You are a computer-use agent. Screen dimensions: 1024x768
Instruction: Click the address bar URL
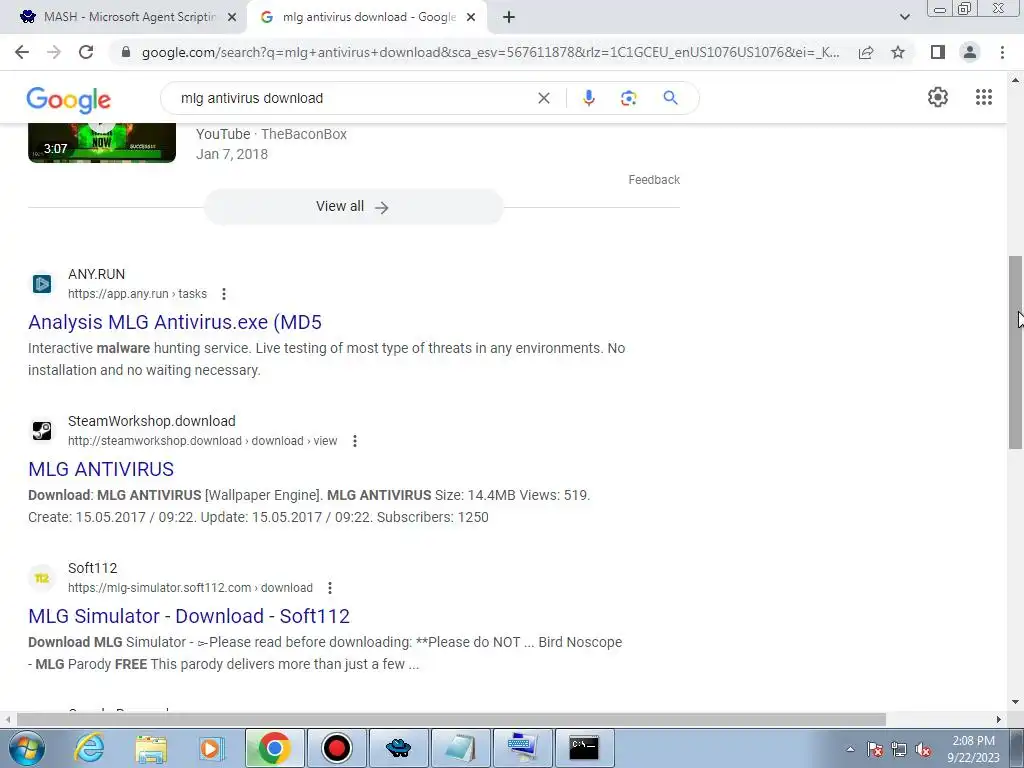coord(490,52)
